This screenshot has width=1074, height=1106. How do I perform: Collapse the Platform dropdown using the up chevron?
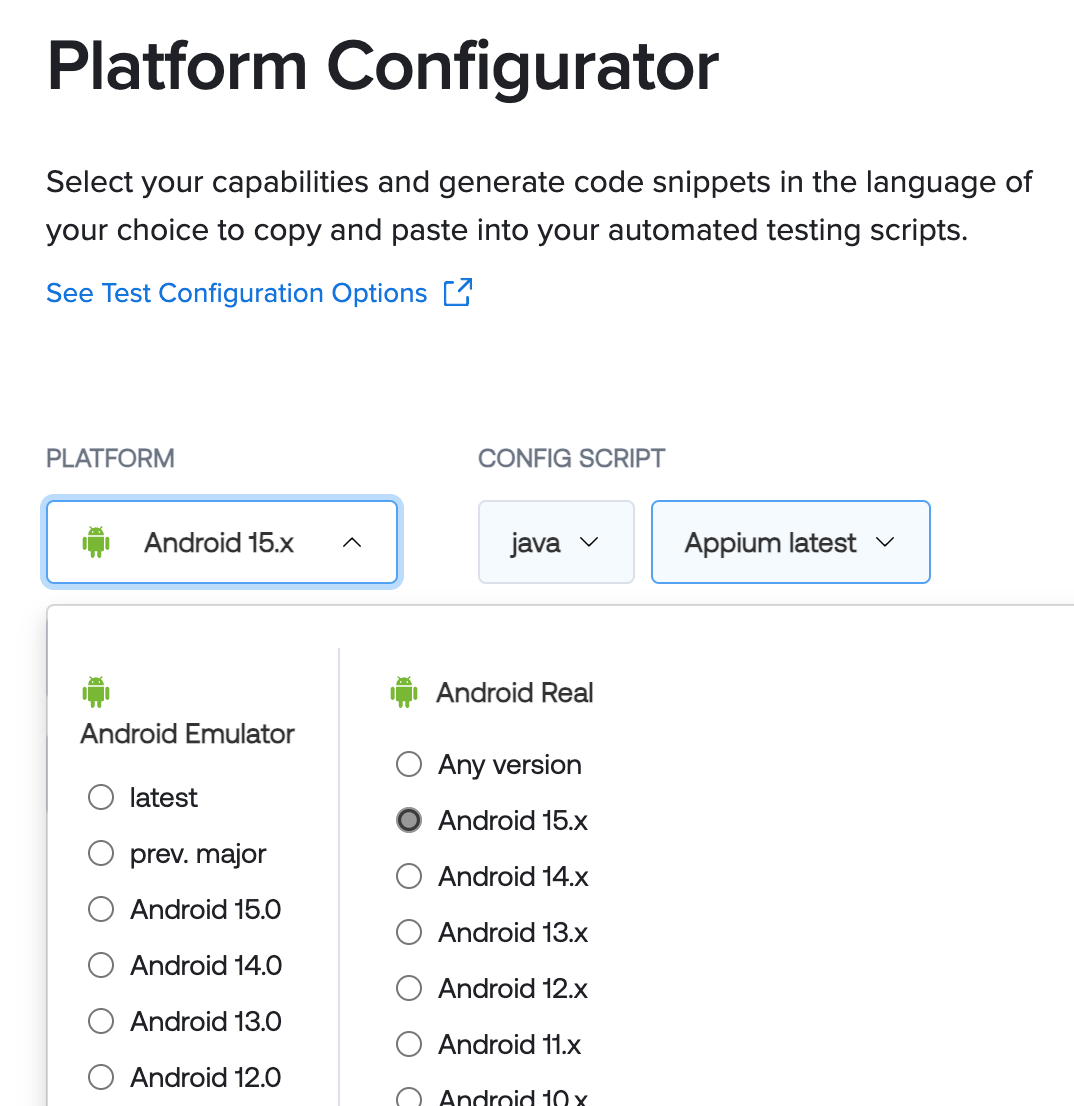tap(352, 542)
